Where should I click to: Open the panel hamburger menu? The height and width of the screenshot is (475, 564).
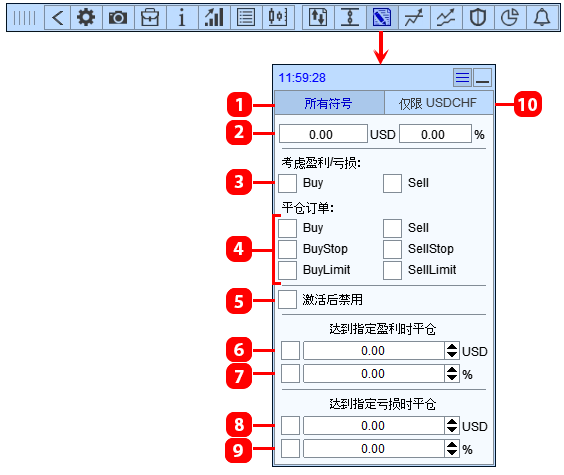tap(462, 78)
